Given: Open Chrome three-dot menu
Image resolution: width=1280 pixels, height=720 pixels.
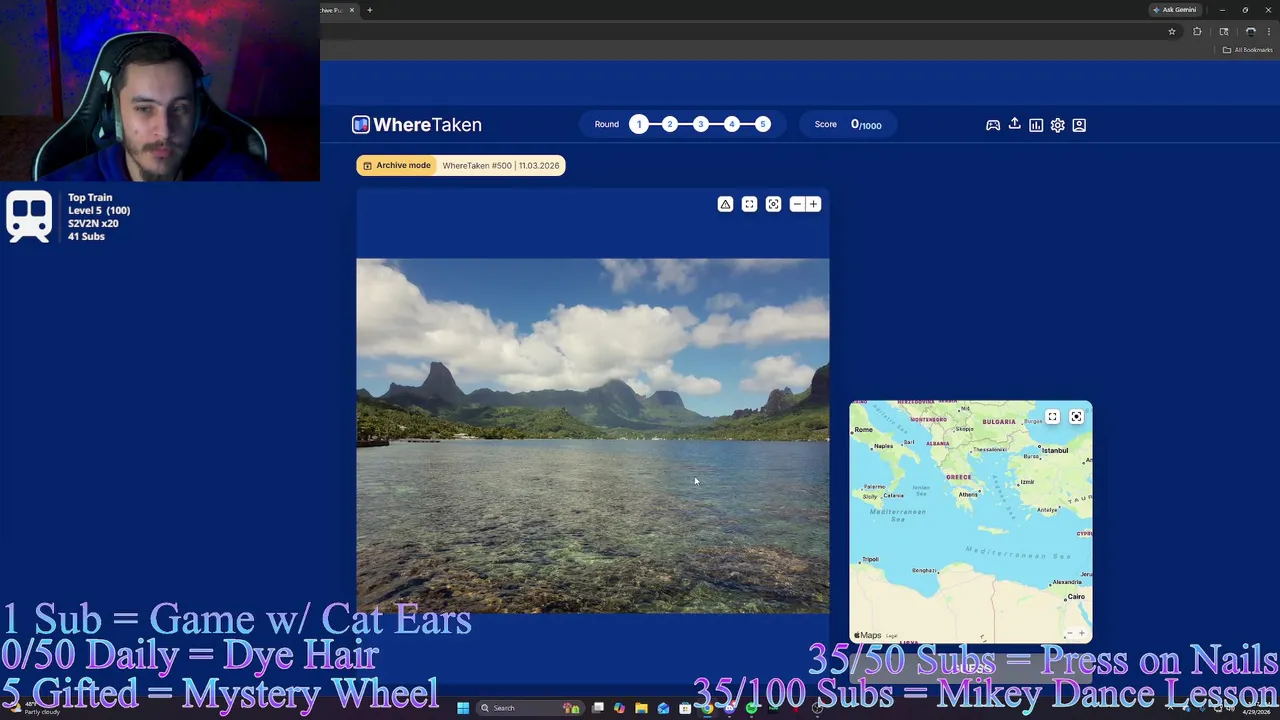Looking at the screenshot, I should click(x=1269, y=31).
